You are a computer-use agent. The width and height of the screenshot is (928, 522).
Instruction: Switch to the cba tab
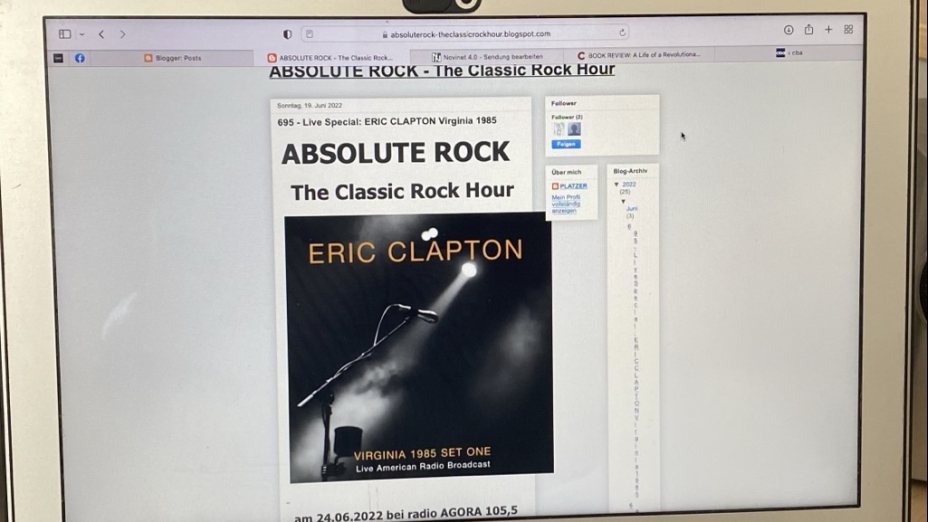789,53
